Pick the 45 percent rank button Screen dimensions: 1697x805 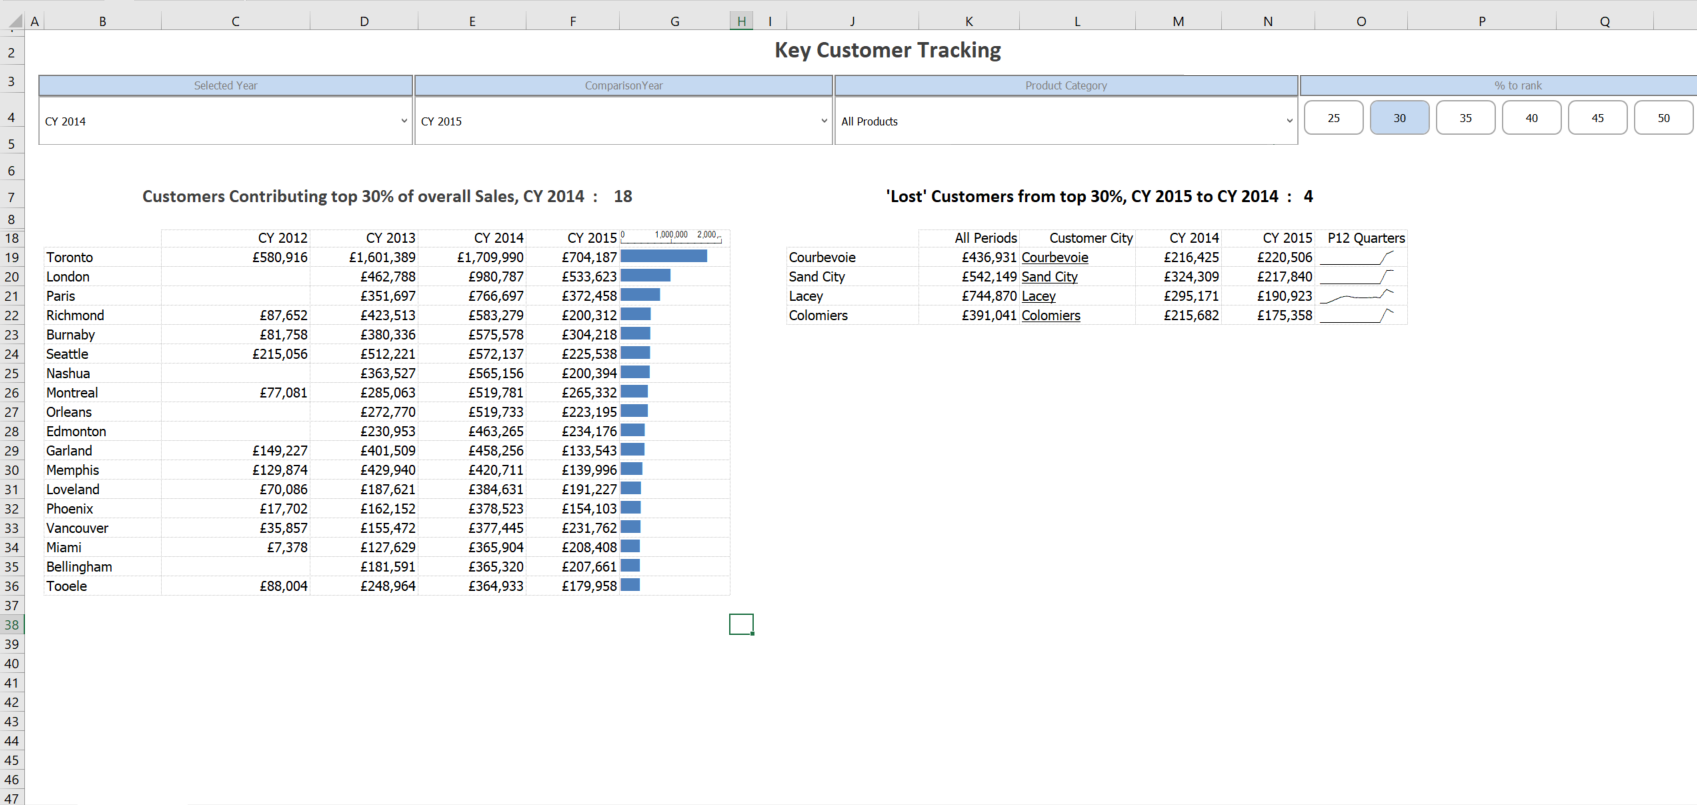pyautogui.click(x=1597, y=118)
